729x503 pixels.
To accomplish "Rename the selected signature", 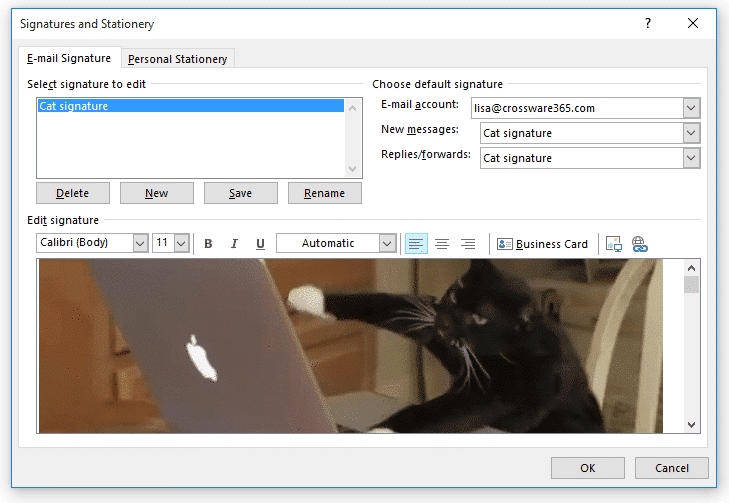I will 325,193.
